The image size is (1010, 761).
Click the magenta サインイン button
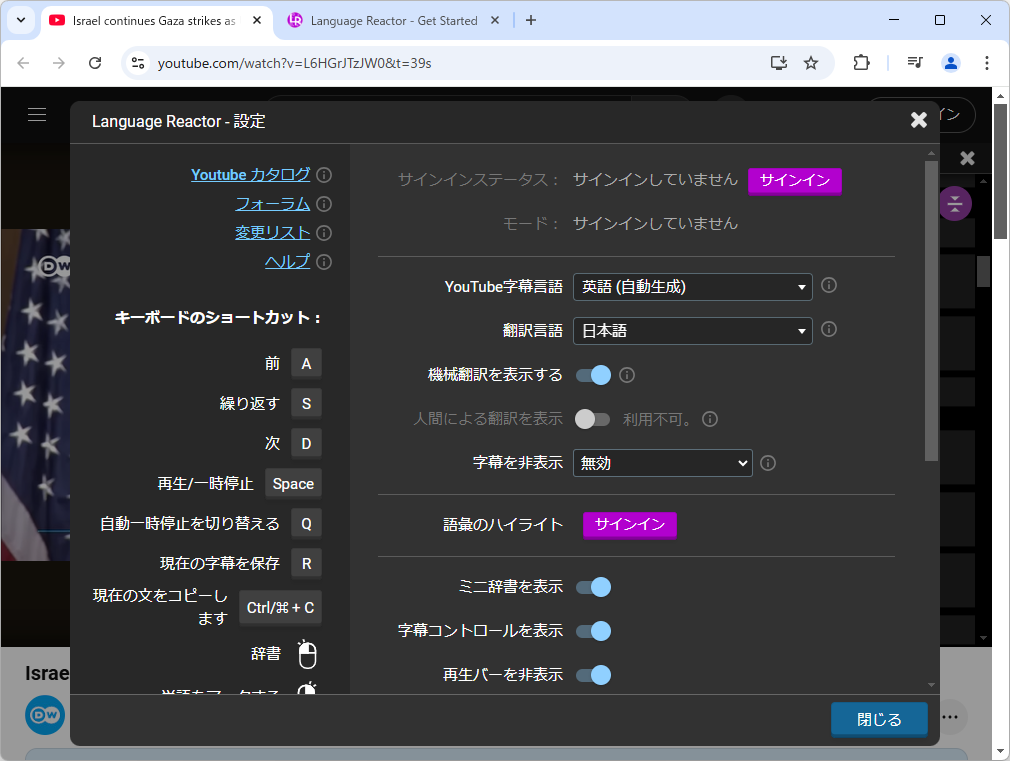click(794, 181)
